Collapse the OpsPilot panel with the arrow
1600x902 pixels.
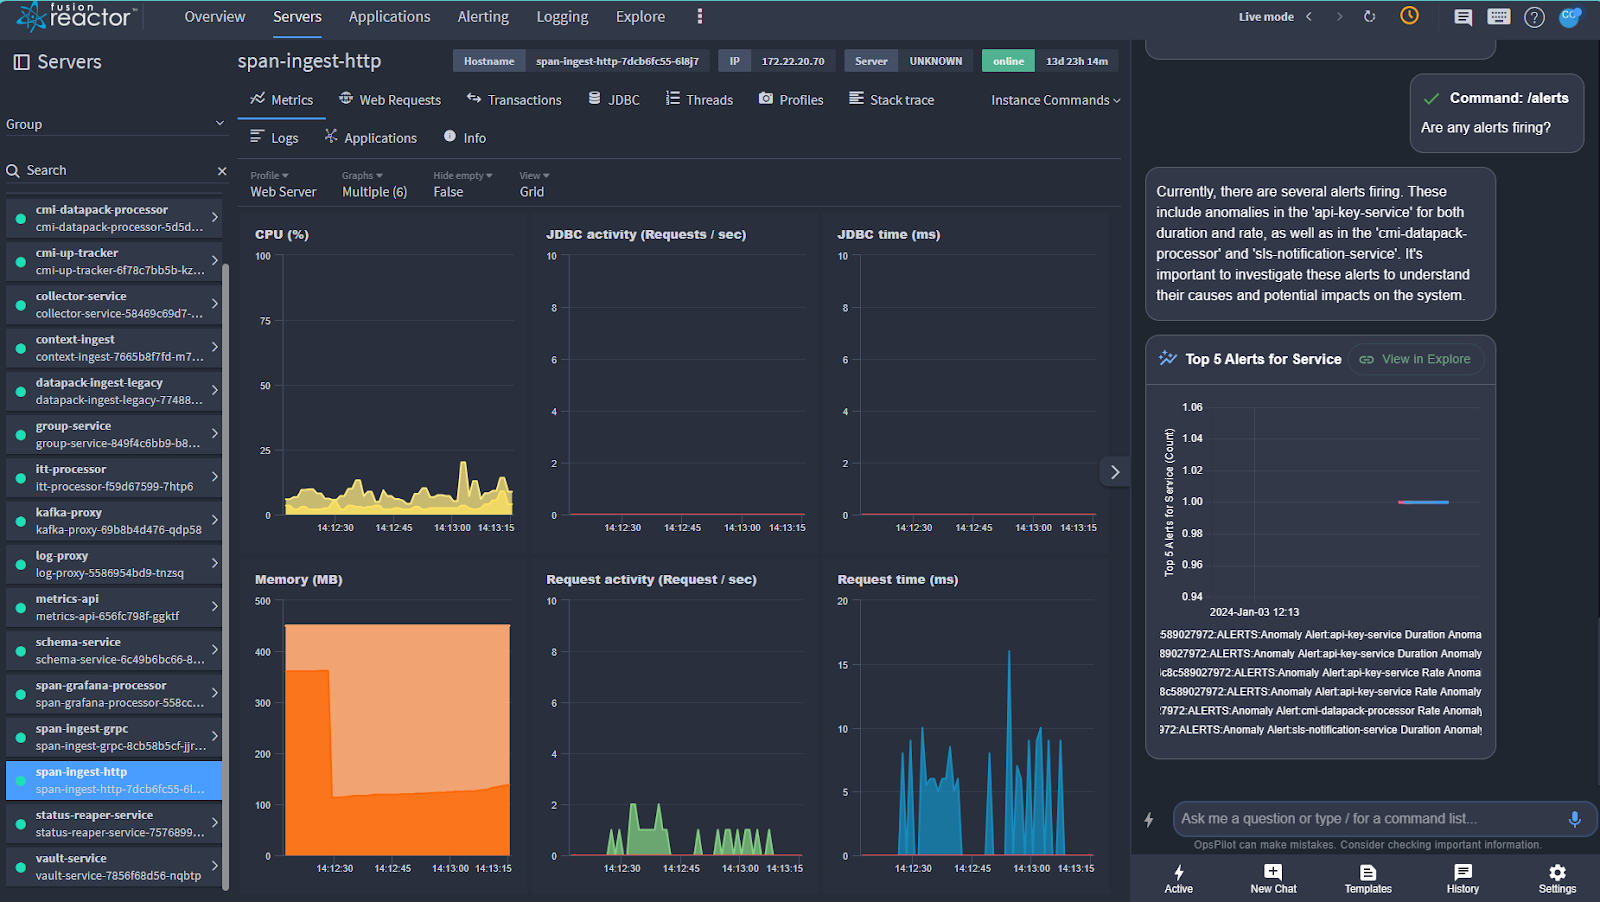click(x=1115, y=472)
